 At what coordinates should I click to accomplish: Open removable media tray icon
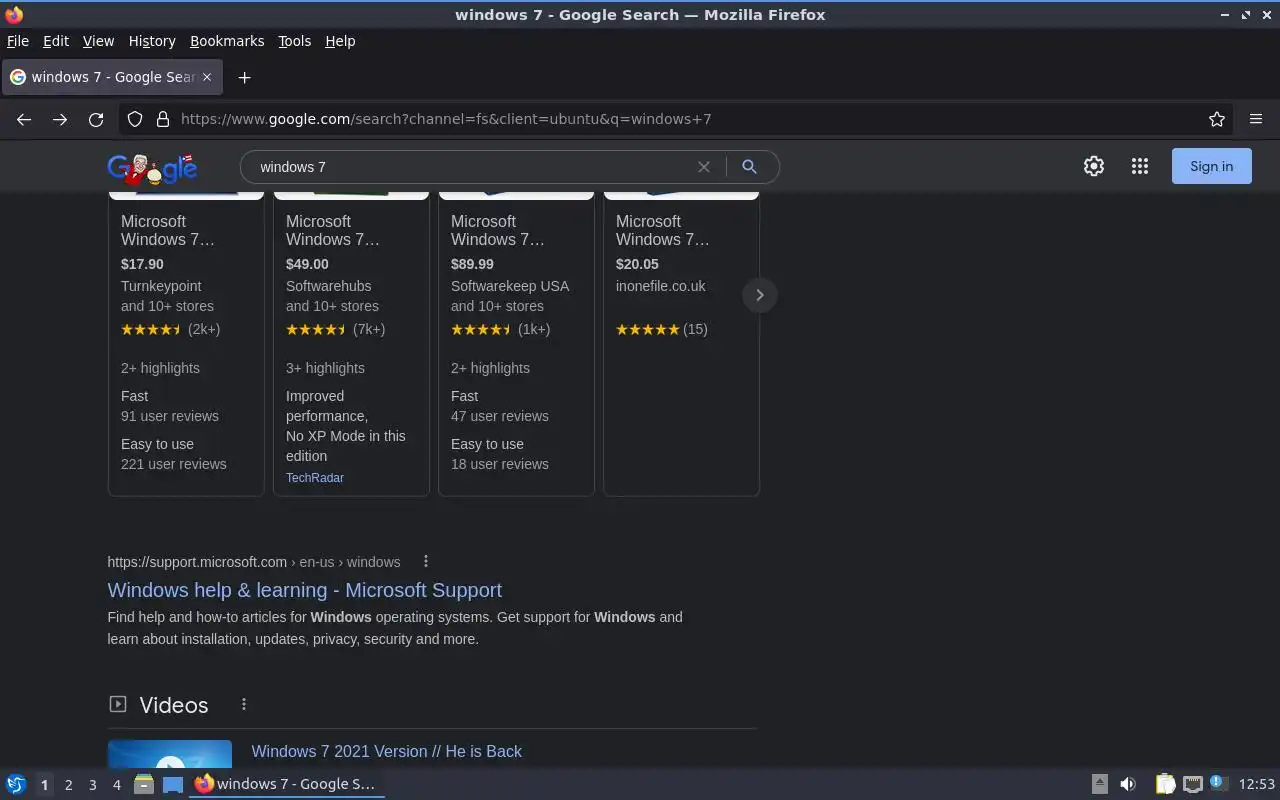pos(1099,784)
